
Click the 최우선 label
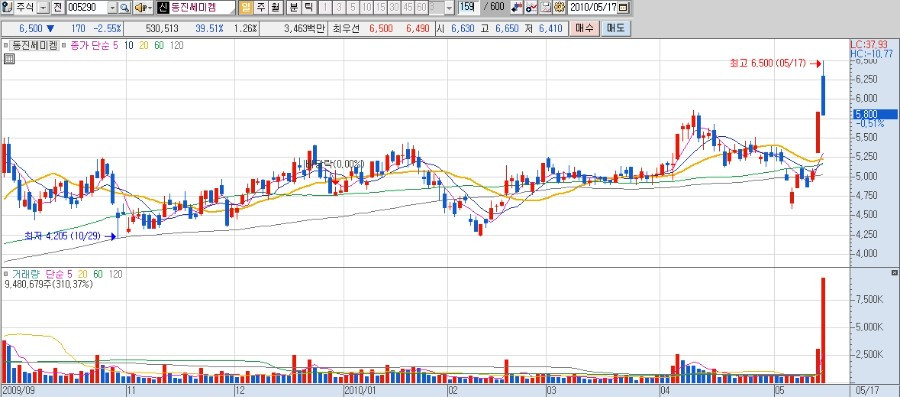(346, 28)
